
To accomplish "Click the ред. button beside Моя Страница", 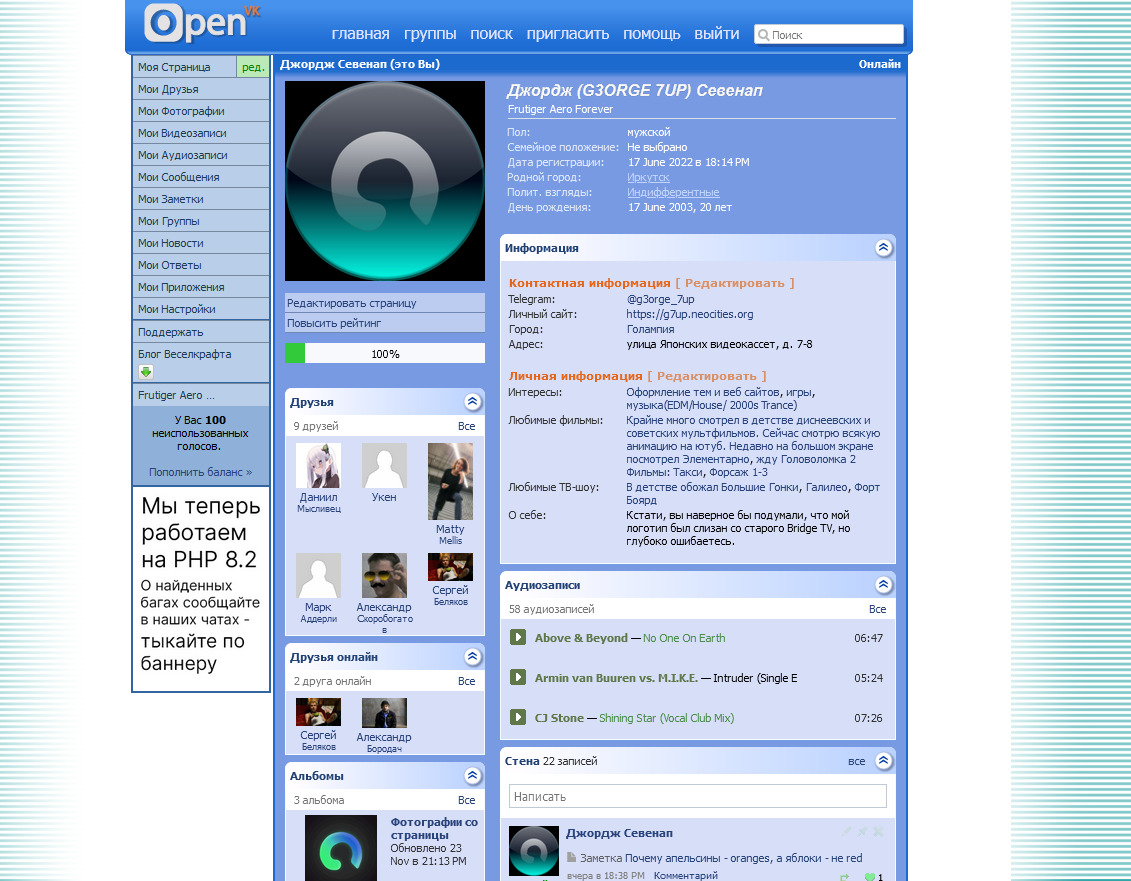I will coord(253,67).
